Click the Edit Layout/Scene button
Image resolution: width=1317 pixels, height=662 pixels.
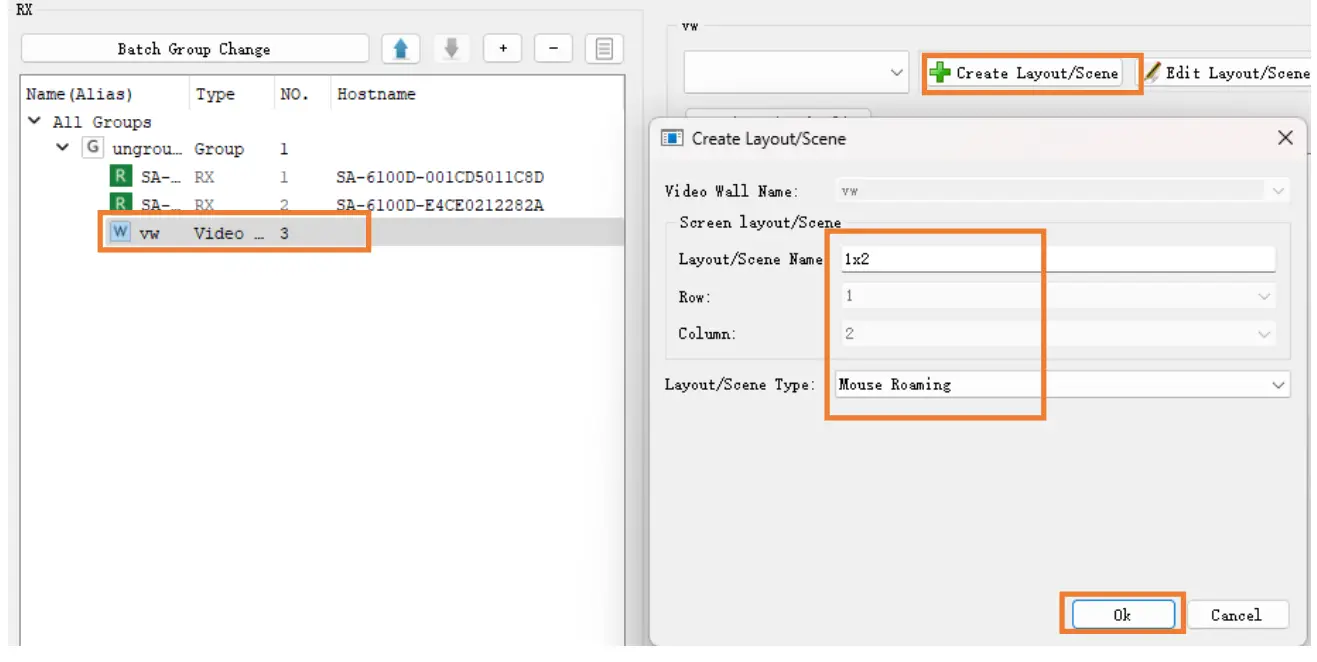tap(1226, 73)
